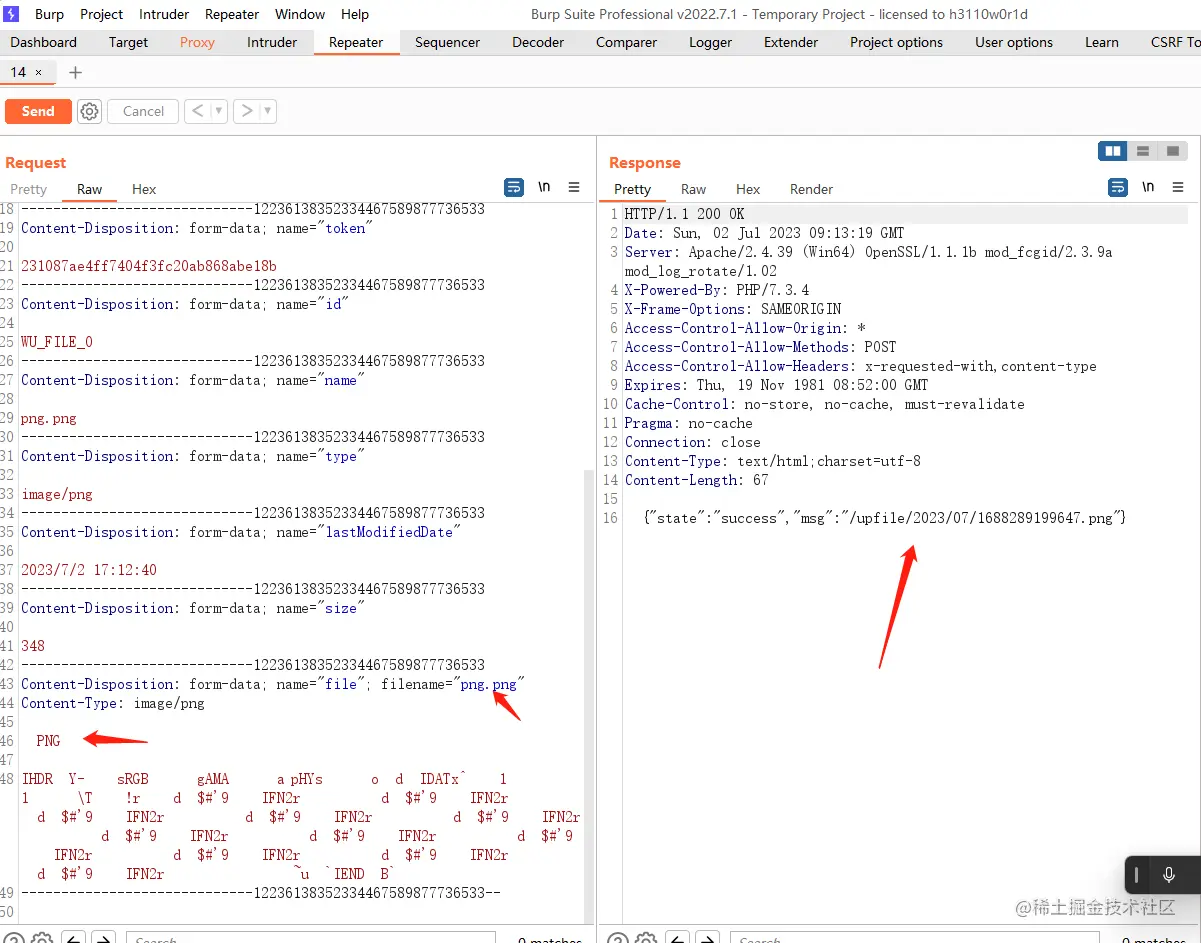This screenshot has height=943, width=1201.
Task: Switch to side-by-side split layout
Action: [1112, 151]
